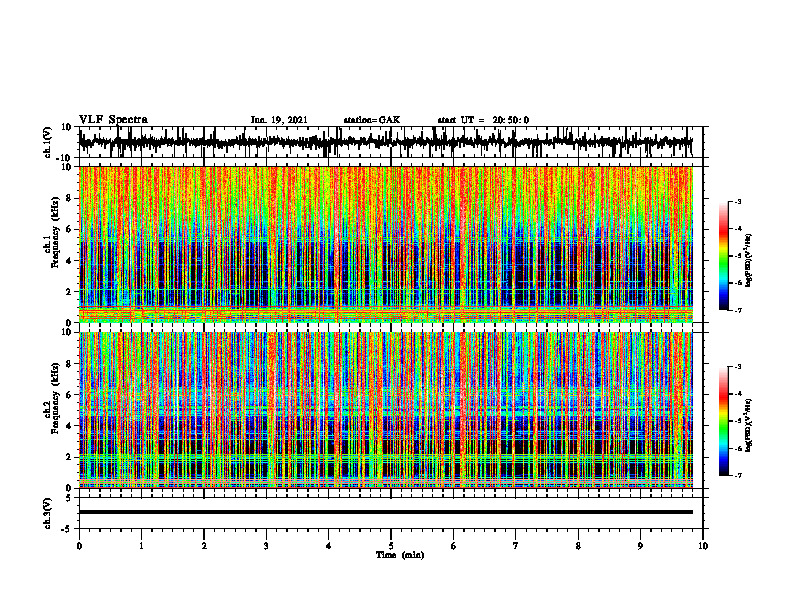The width and height of the screenshot is (792, 612).
Task: Click time axis tick label 10
Action: click(703, 546)
